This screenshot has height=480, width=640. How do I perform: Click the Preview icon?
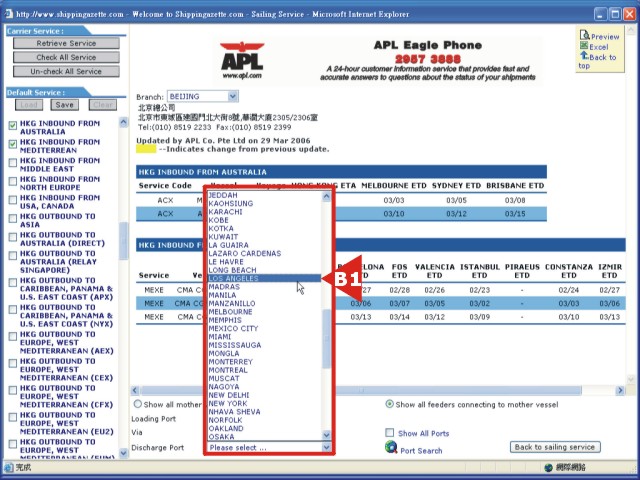(x=584, y=35)
